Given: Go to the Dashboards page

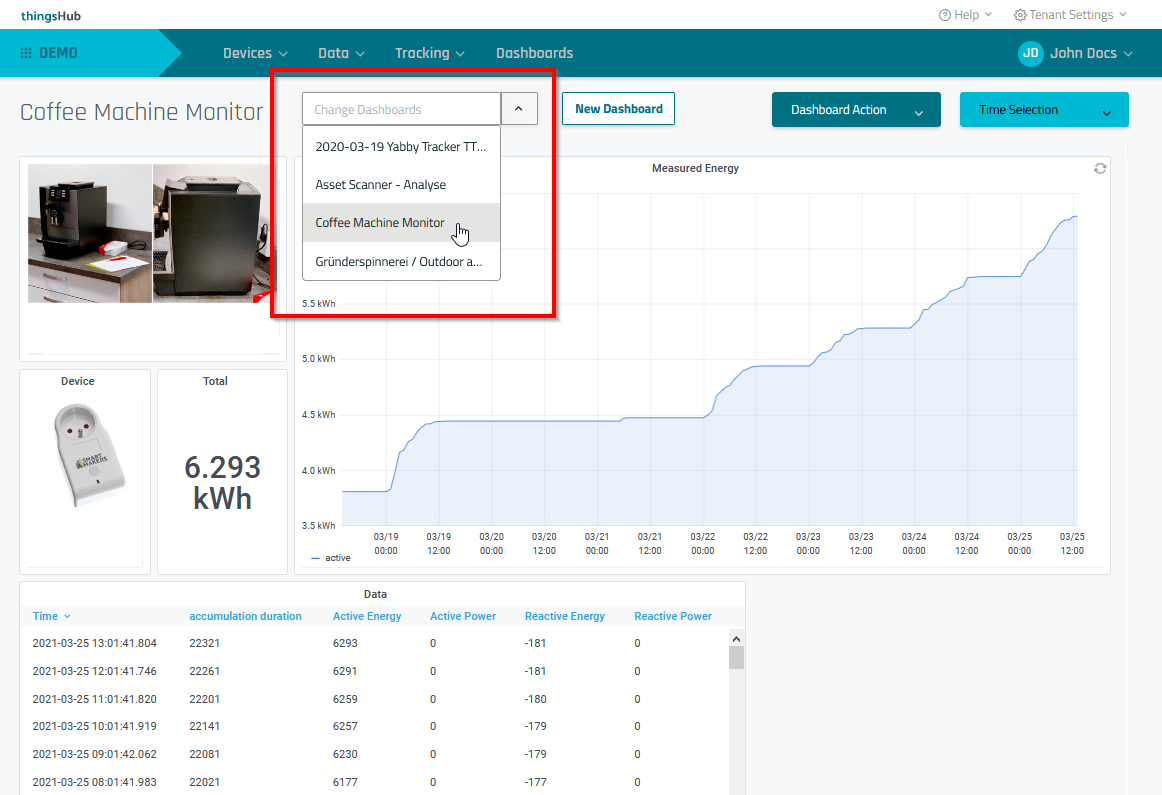Looking at the screenshot, I should click(534, 53).
